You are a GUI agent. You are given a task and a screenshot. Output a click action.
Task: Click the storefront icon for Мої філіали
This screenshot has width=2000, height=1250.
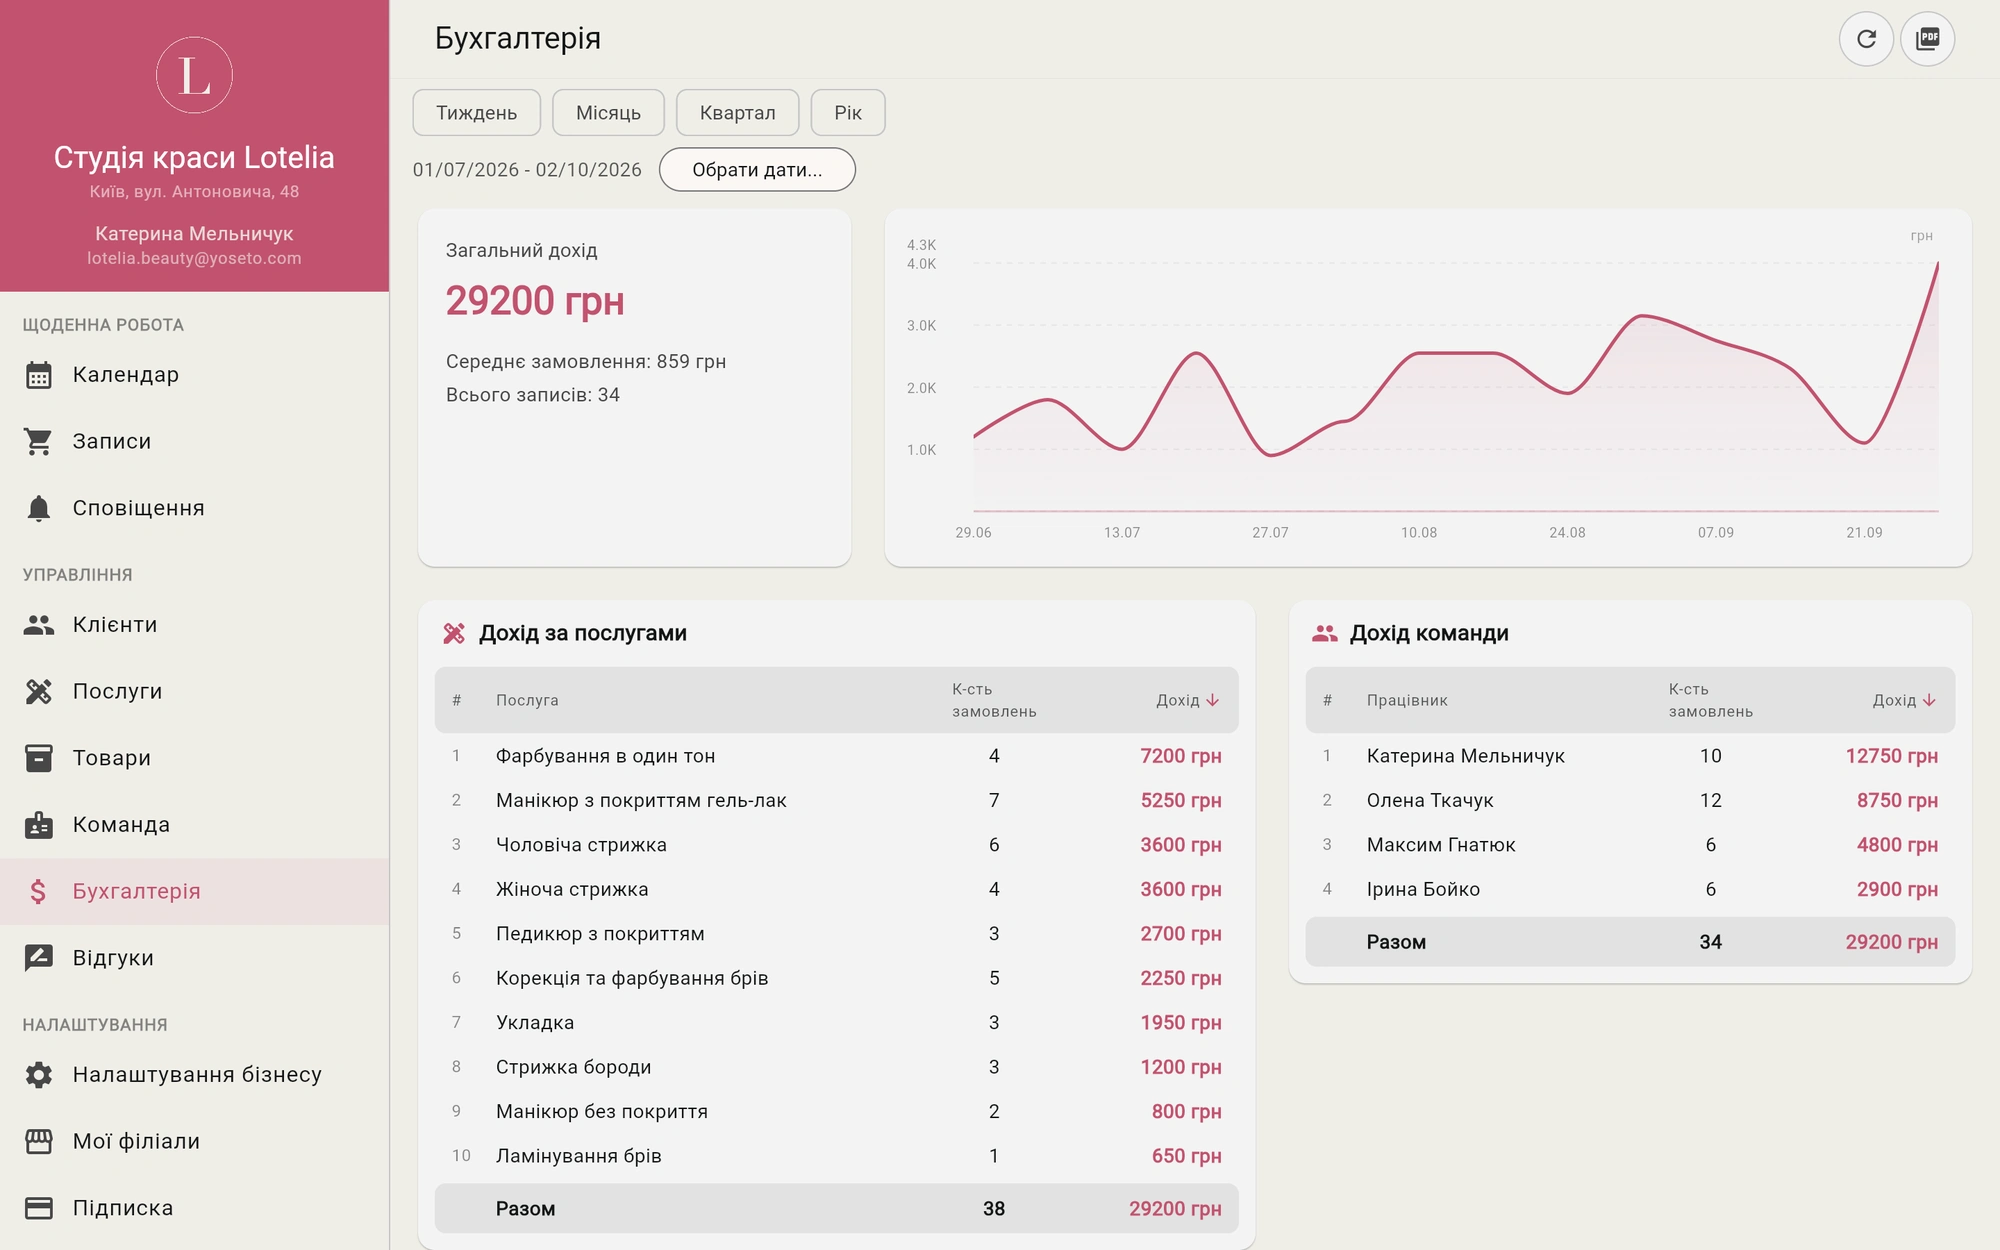(x=39, y=1141)
